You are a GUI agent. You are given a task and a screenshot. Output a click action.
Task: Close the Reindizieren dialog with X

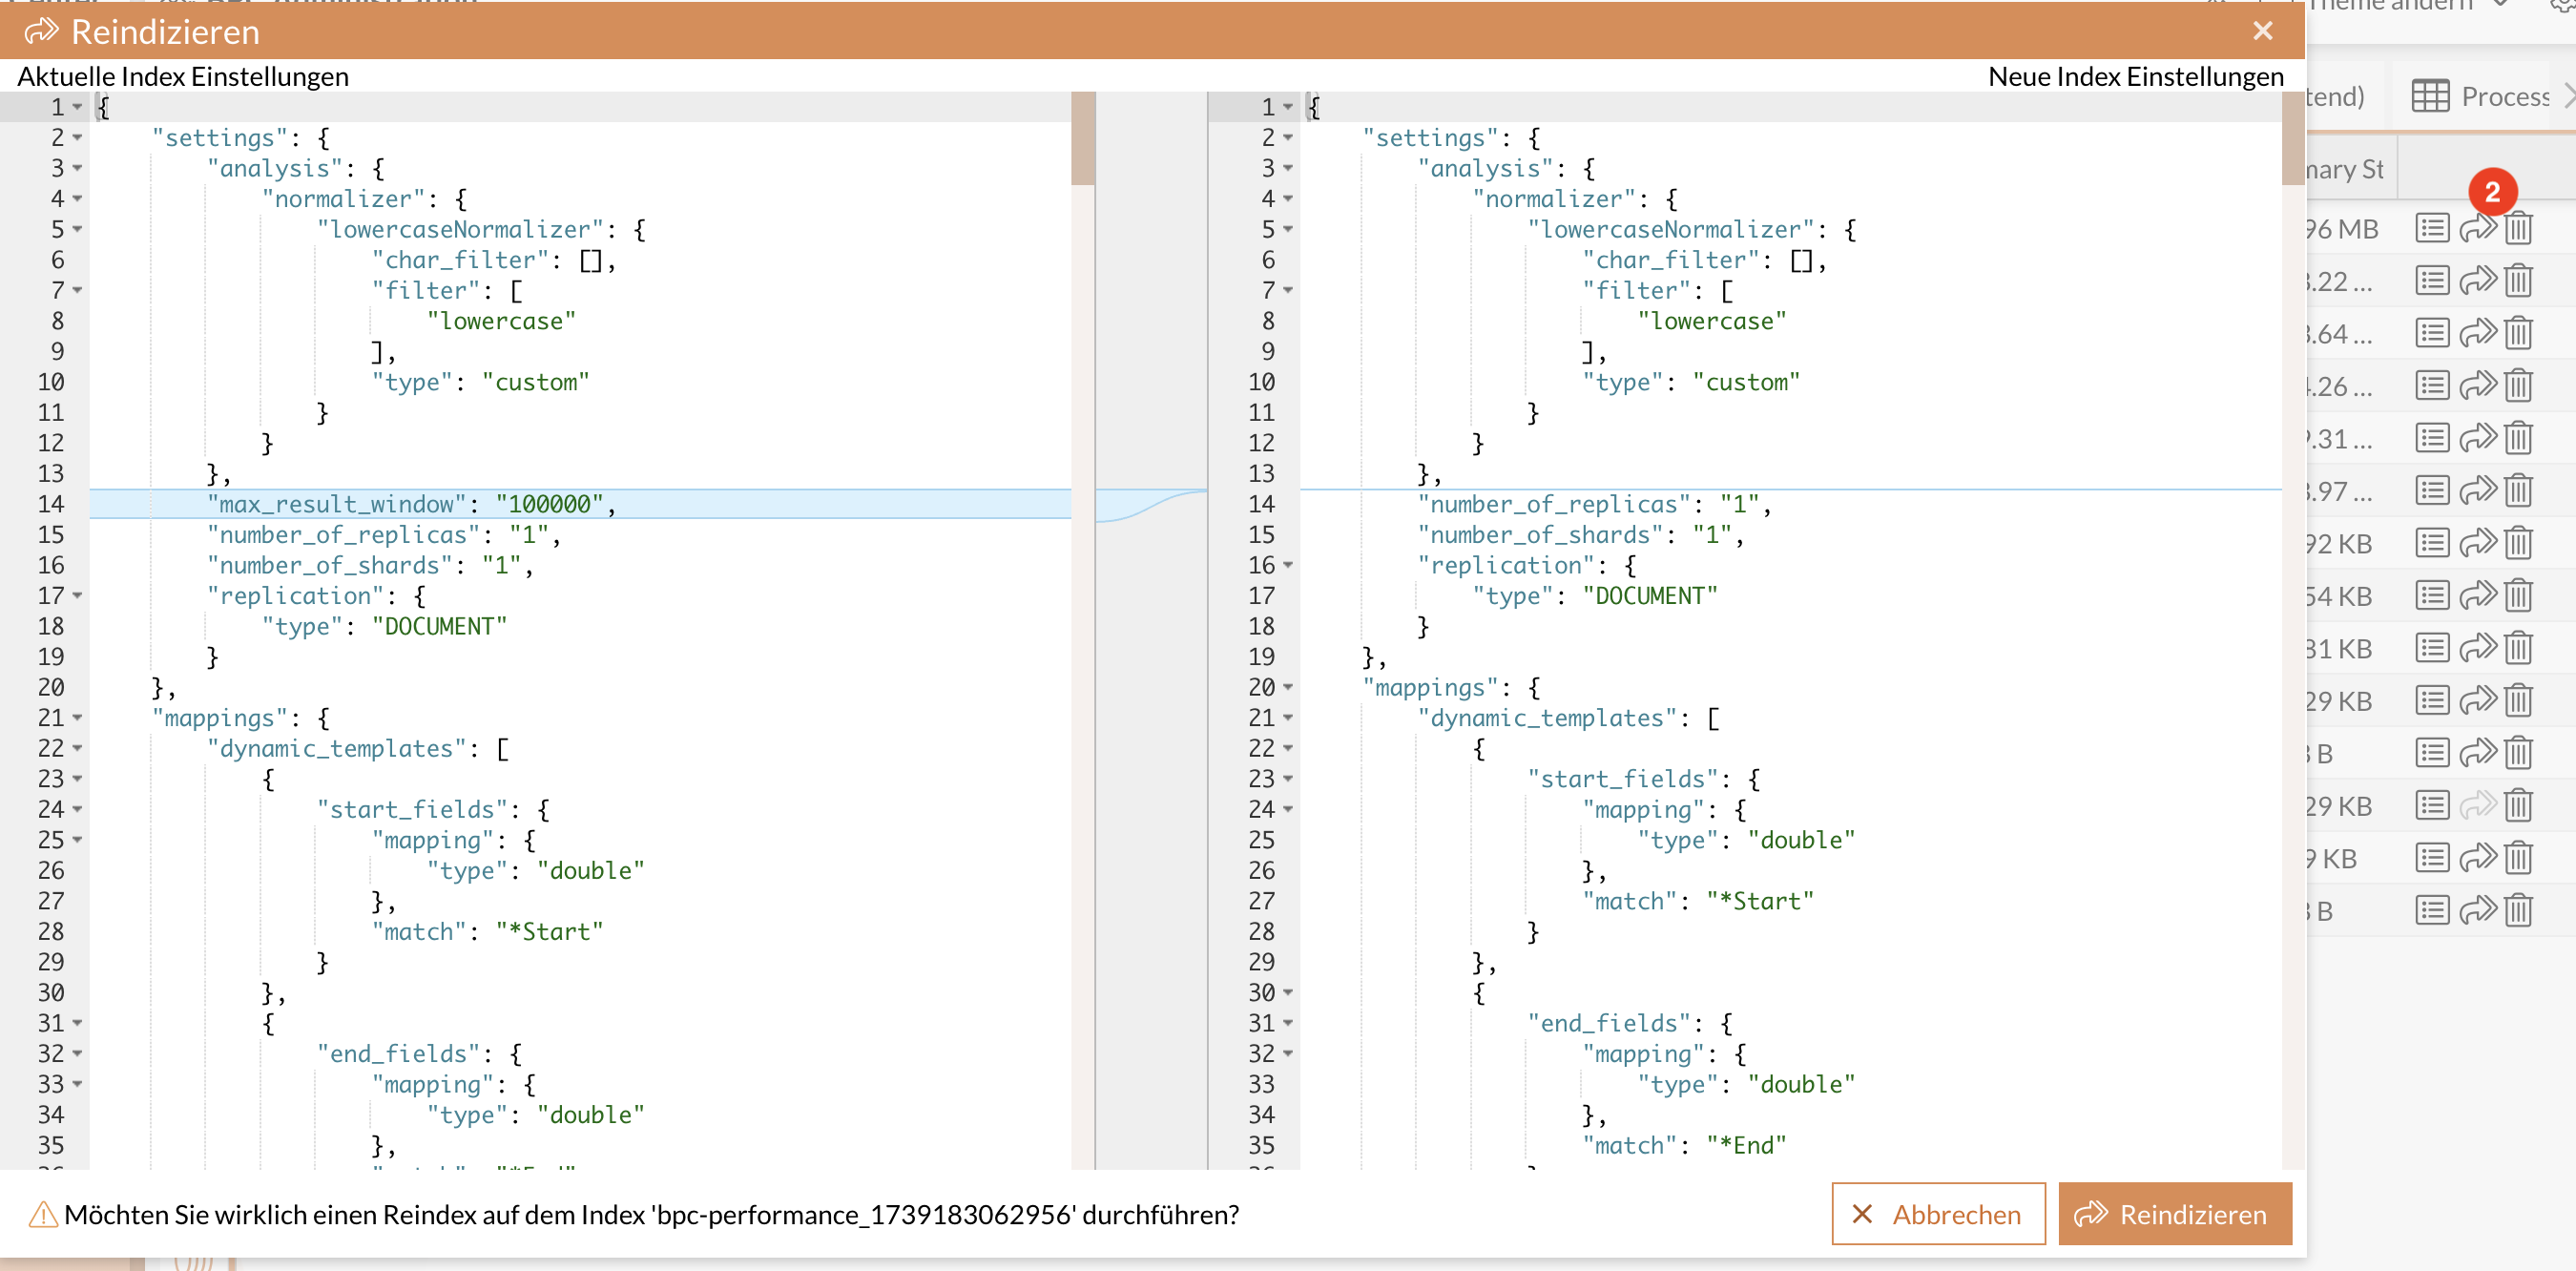click(2262, 31)
